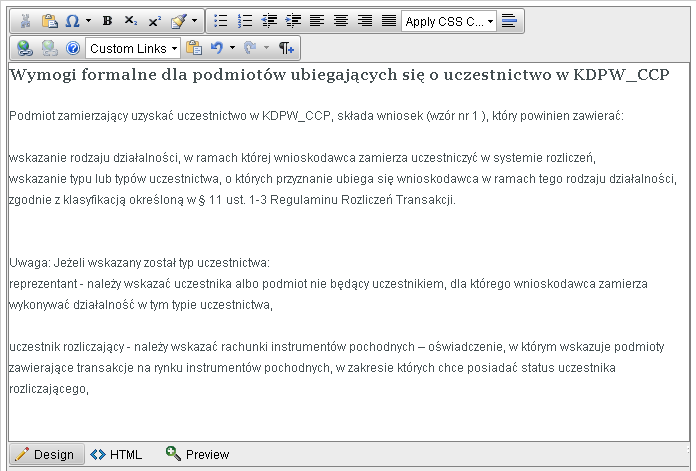
Task: Toggle the bulleted list
Action: [x=221, y=21]
